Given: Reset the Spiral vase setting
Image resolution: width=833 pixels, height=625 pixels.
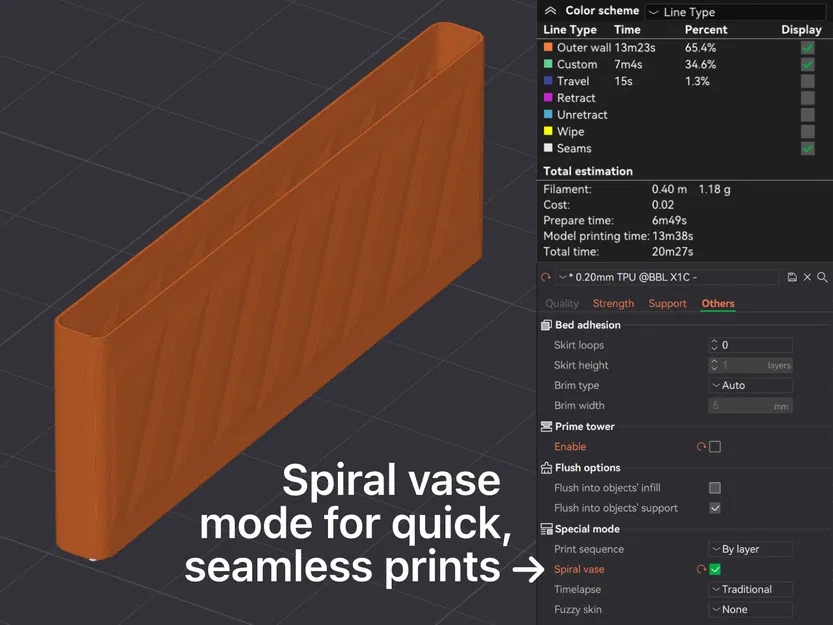Looking at the screenshot, I should point(701,569).
